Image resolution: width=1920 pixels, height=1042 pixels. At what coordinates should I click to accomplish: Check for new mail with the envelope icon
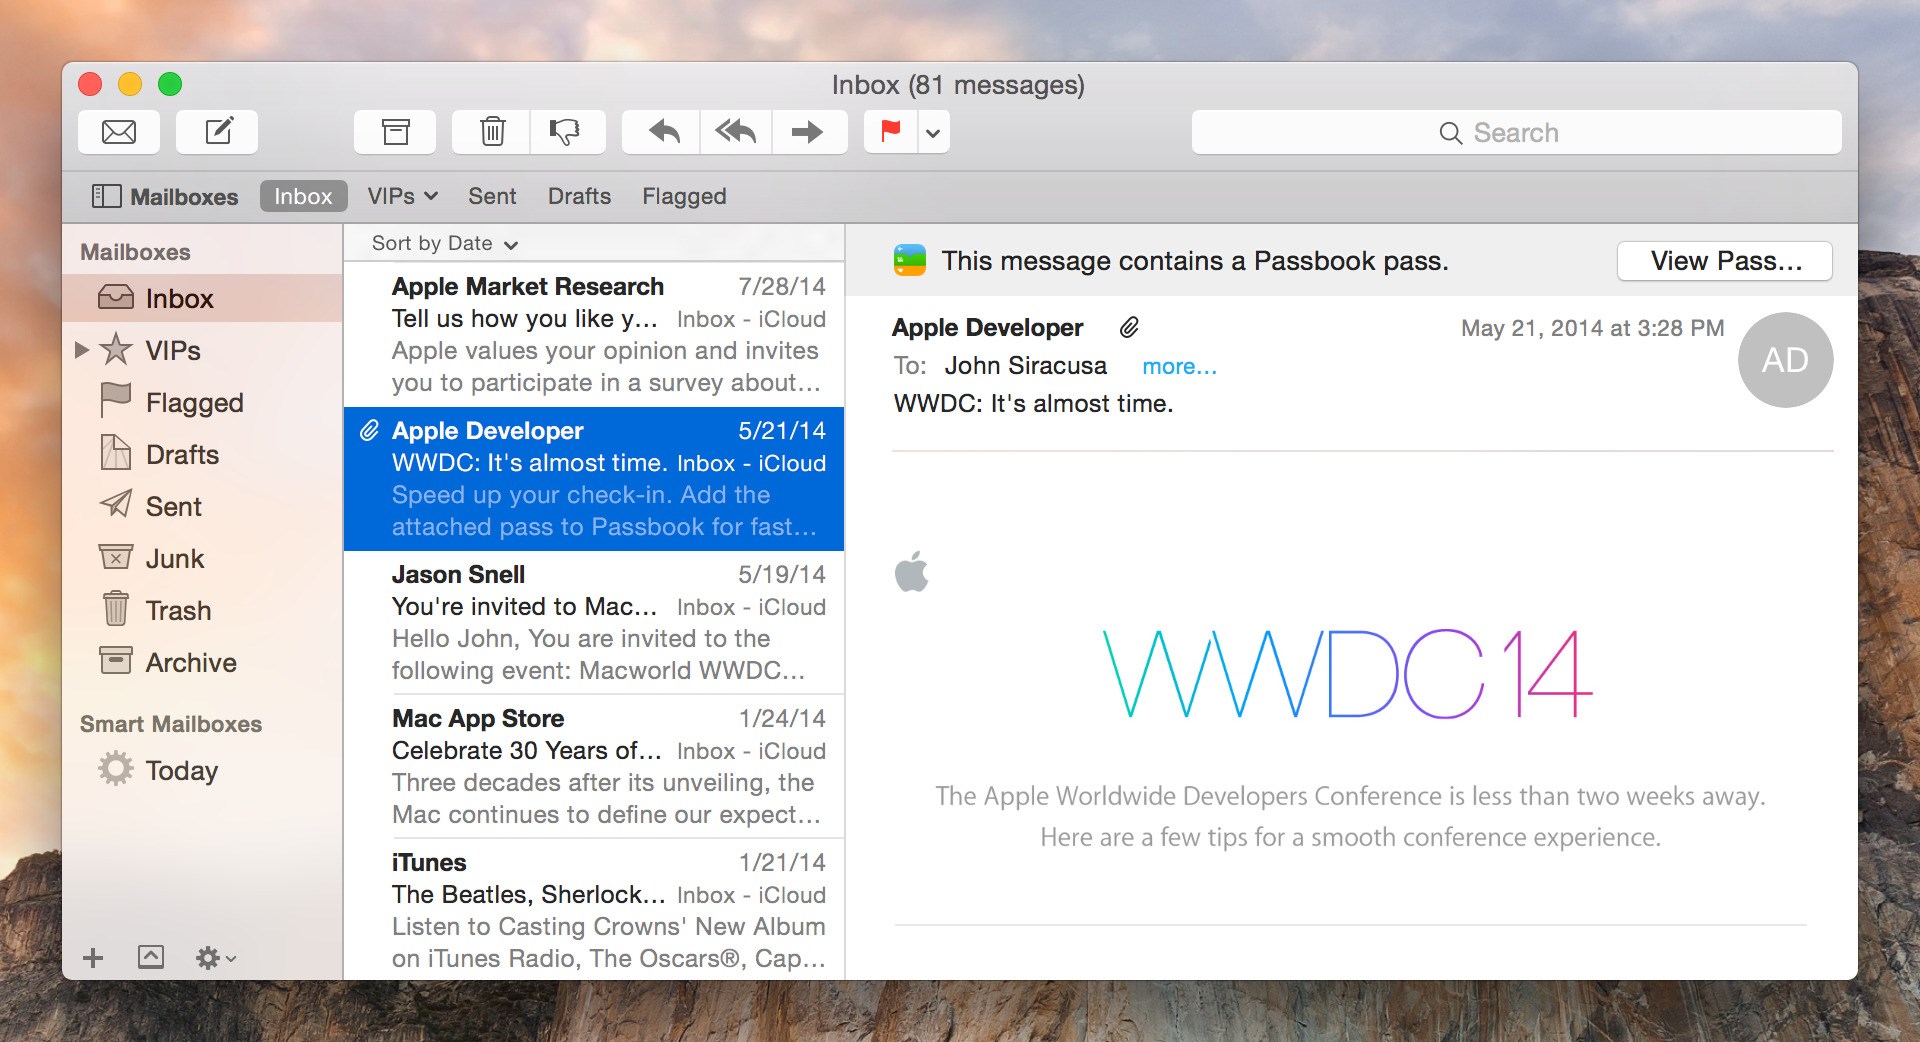[x=118, y=131]
